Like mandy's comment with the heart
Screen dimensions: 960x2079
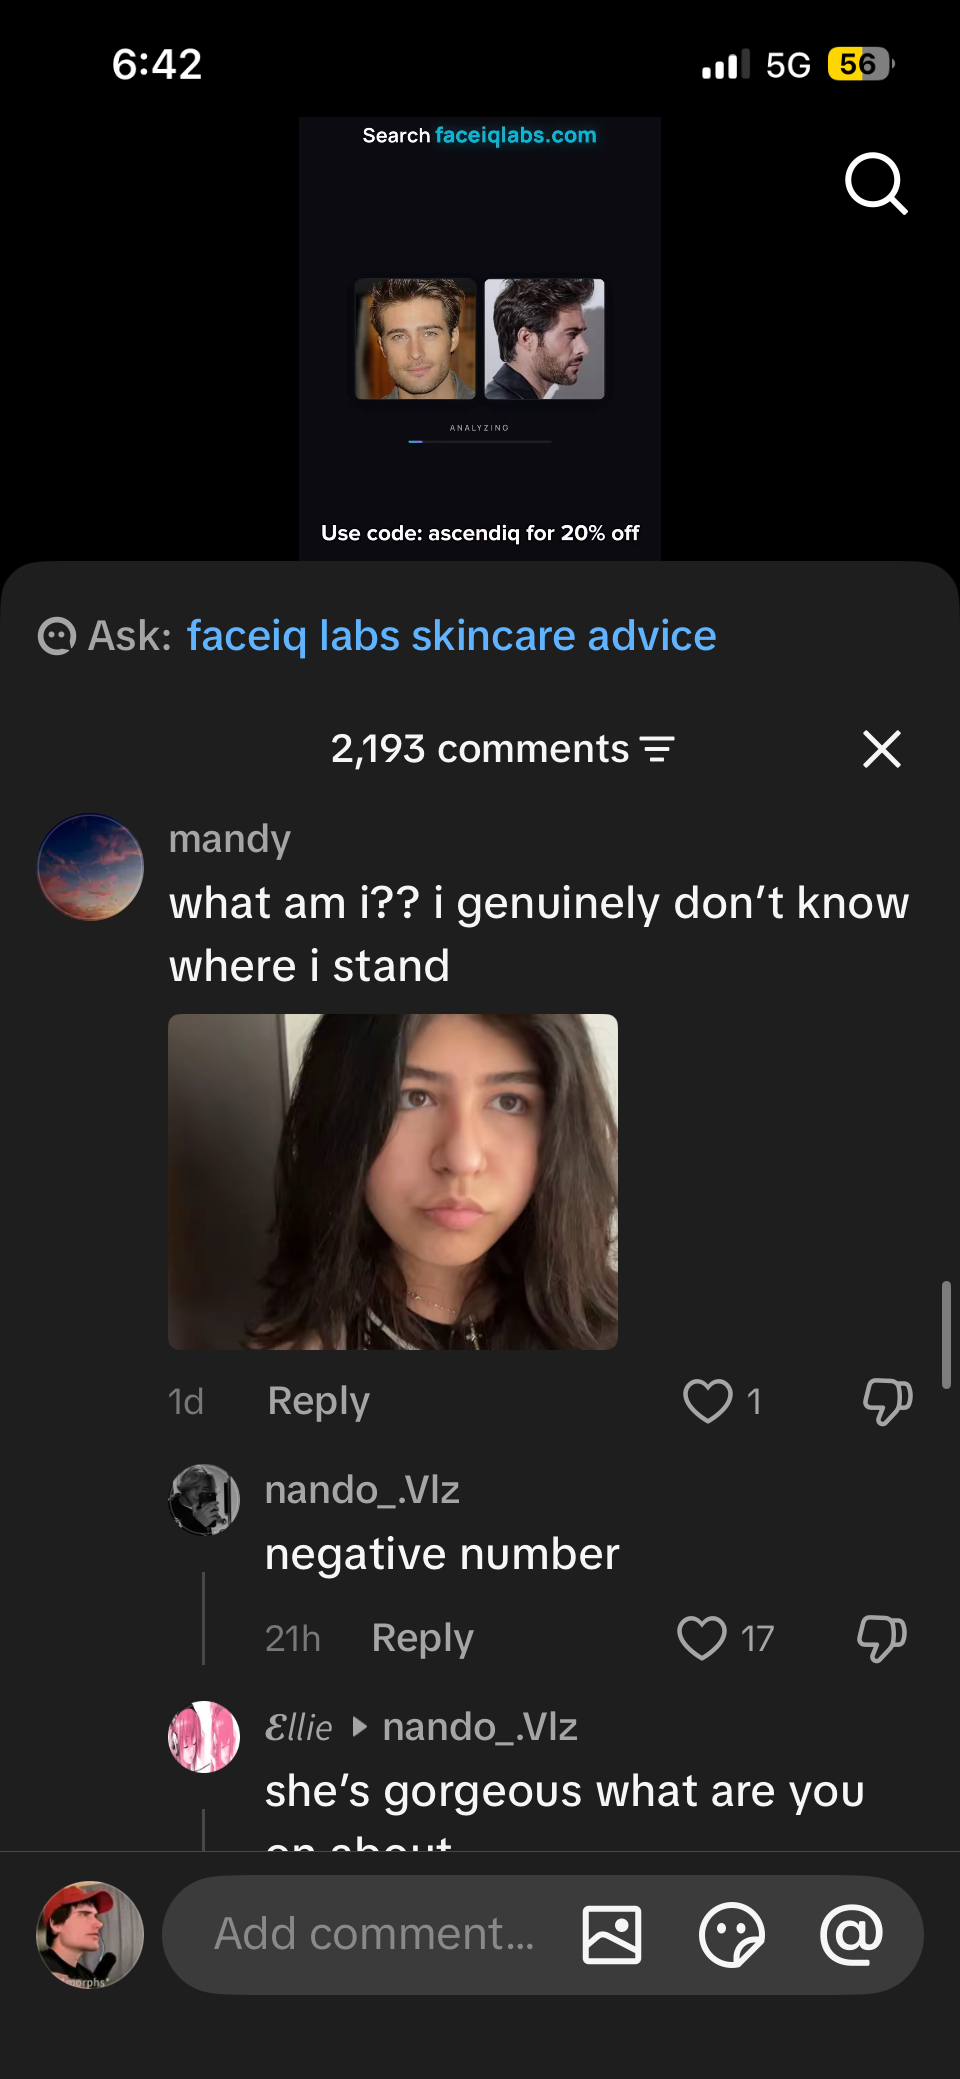(x=708, y=1400)
